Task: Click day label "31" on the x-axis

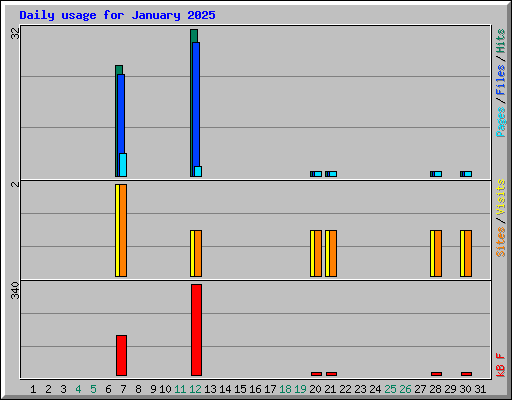Action: point(480,389)
